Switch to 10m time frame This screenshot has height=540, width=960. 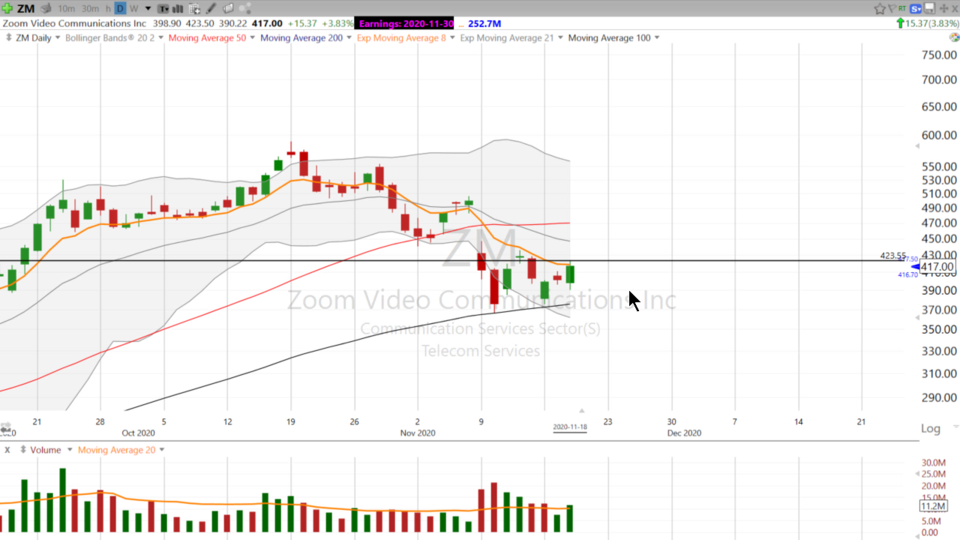tap(66, 9)
